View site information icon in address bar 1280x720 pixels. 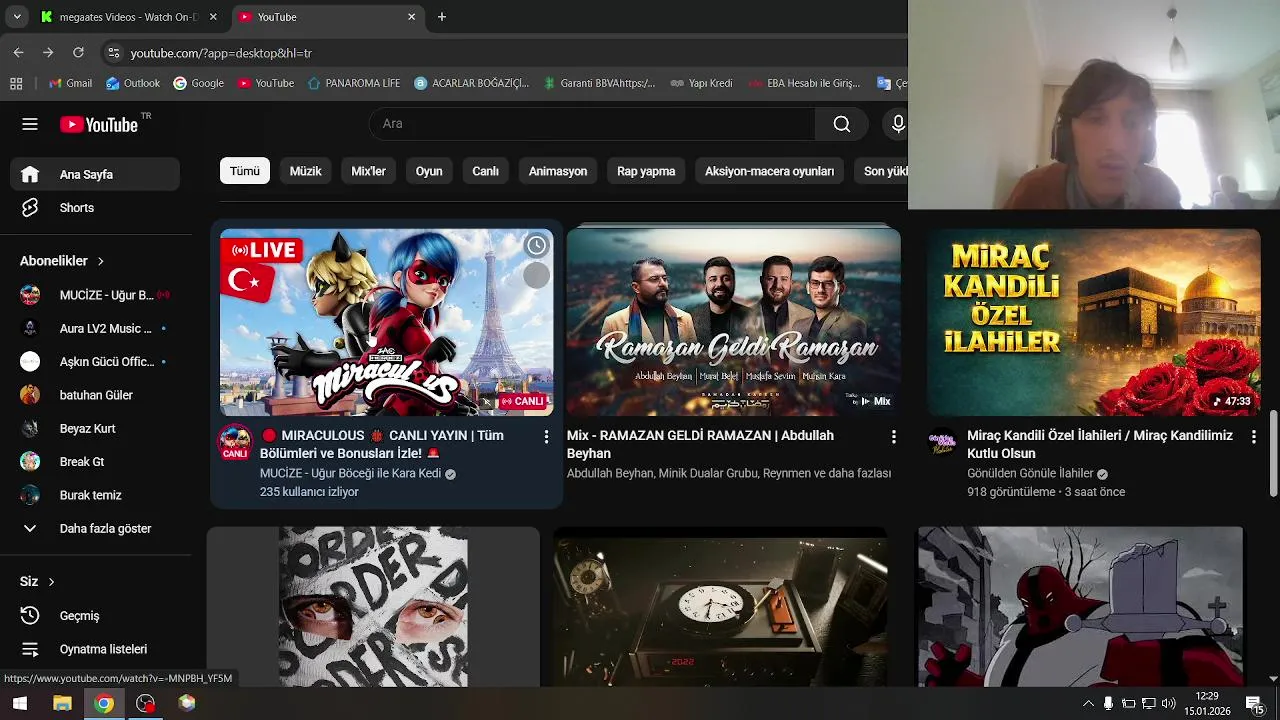(x=113, y=53)
